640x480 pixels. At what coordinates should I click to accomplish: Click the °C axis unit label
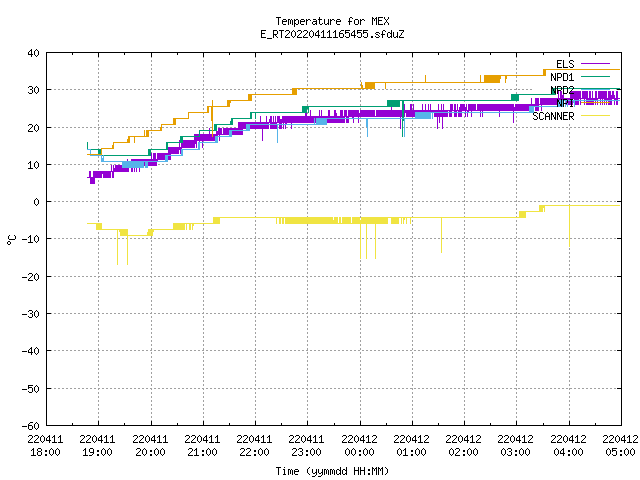[12, 239]
